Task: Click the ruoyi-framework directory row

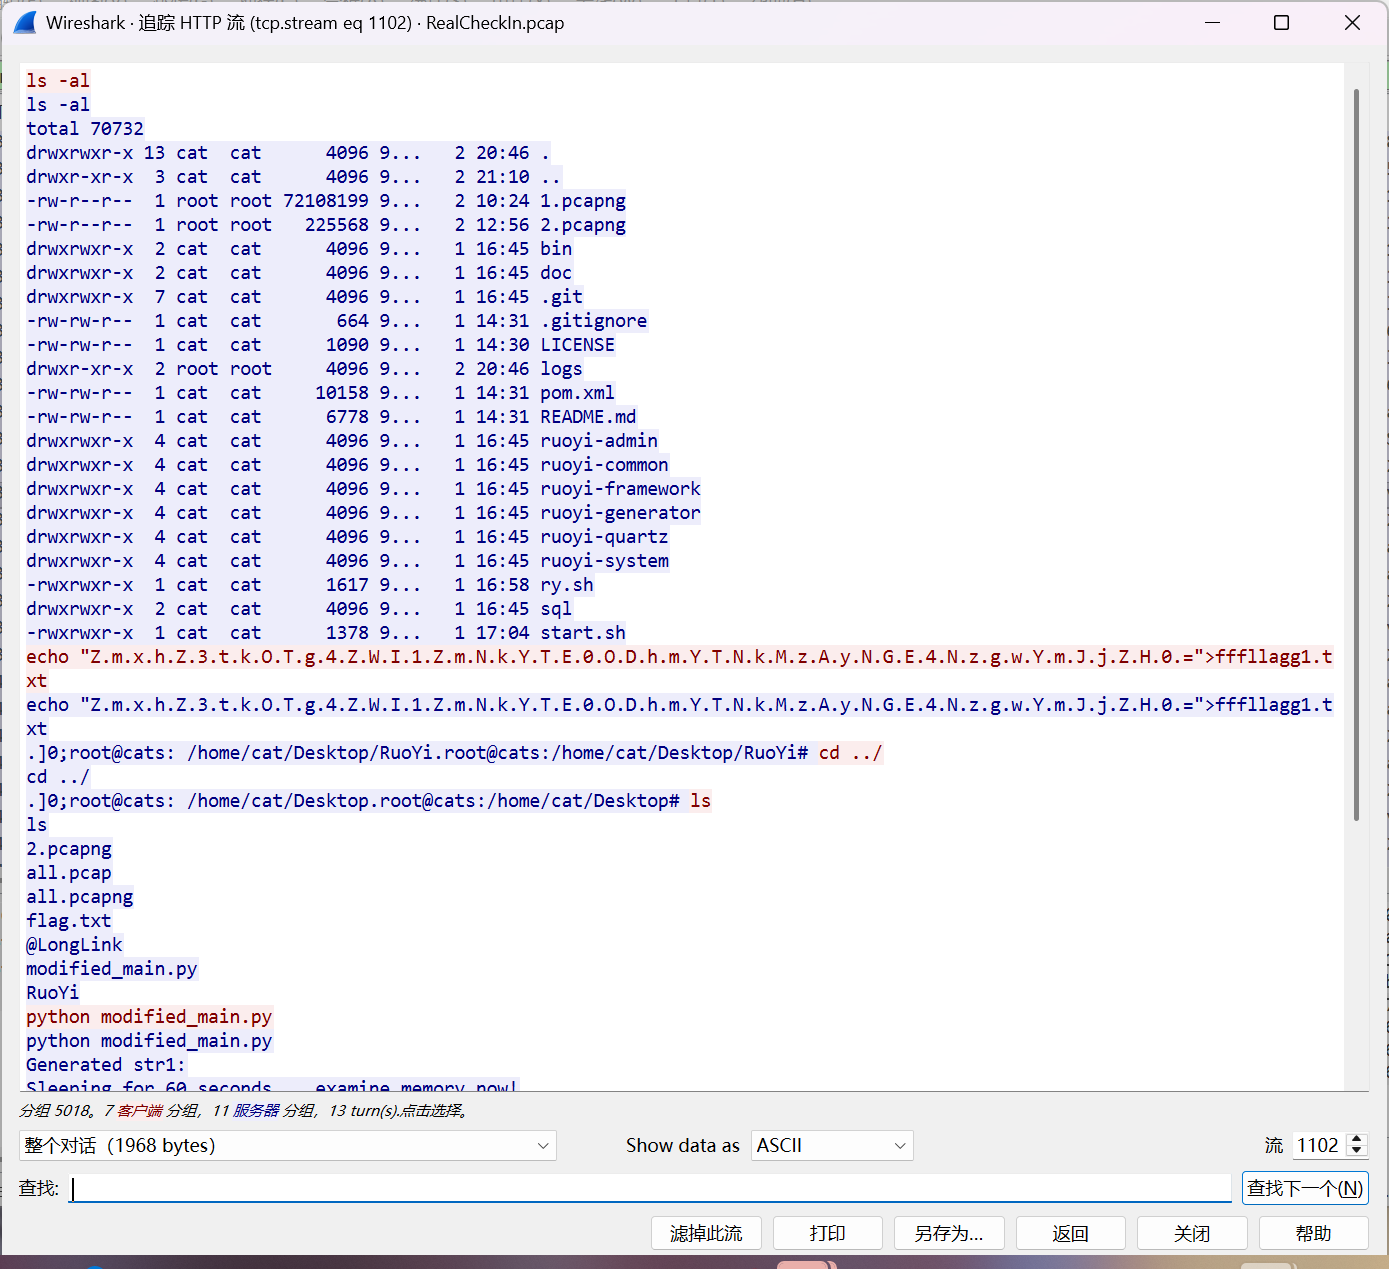Action: tap(364, 488)
